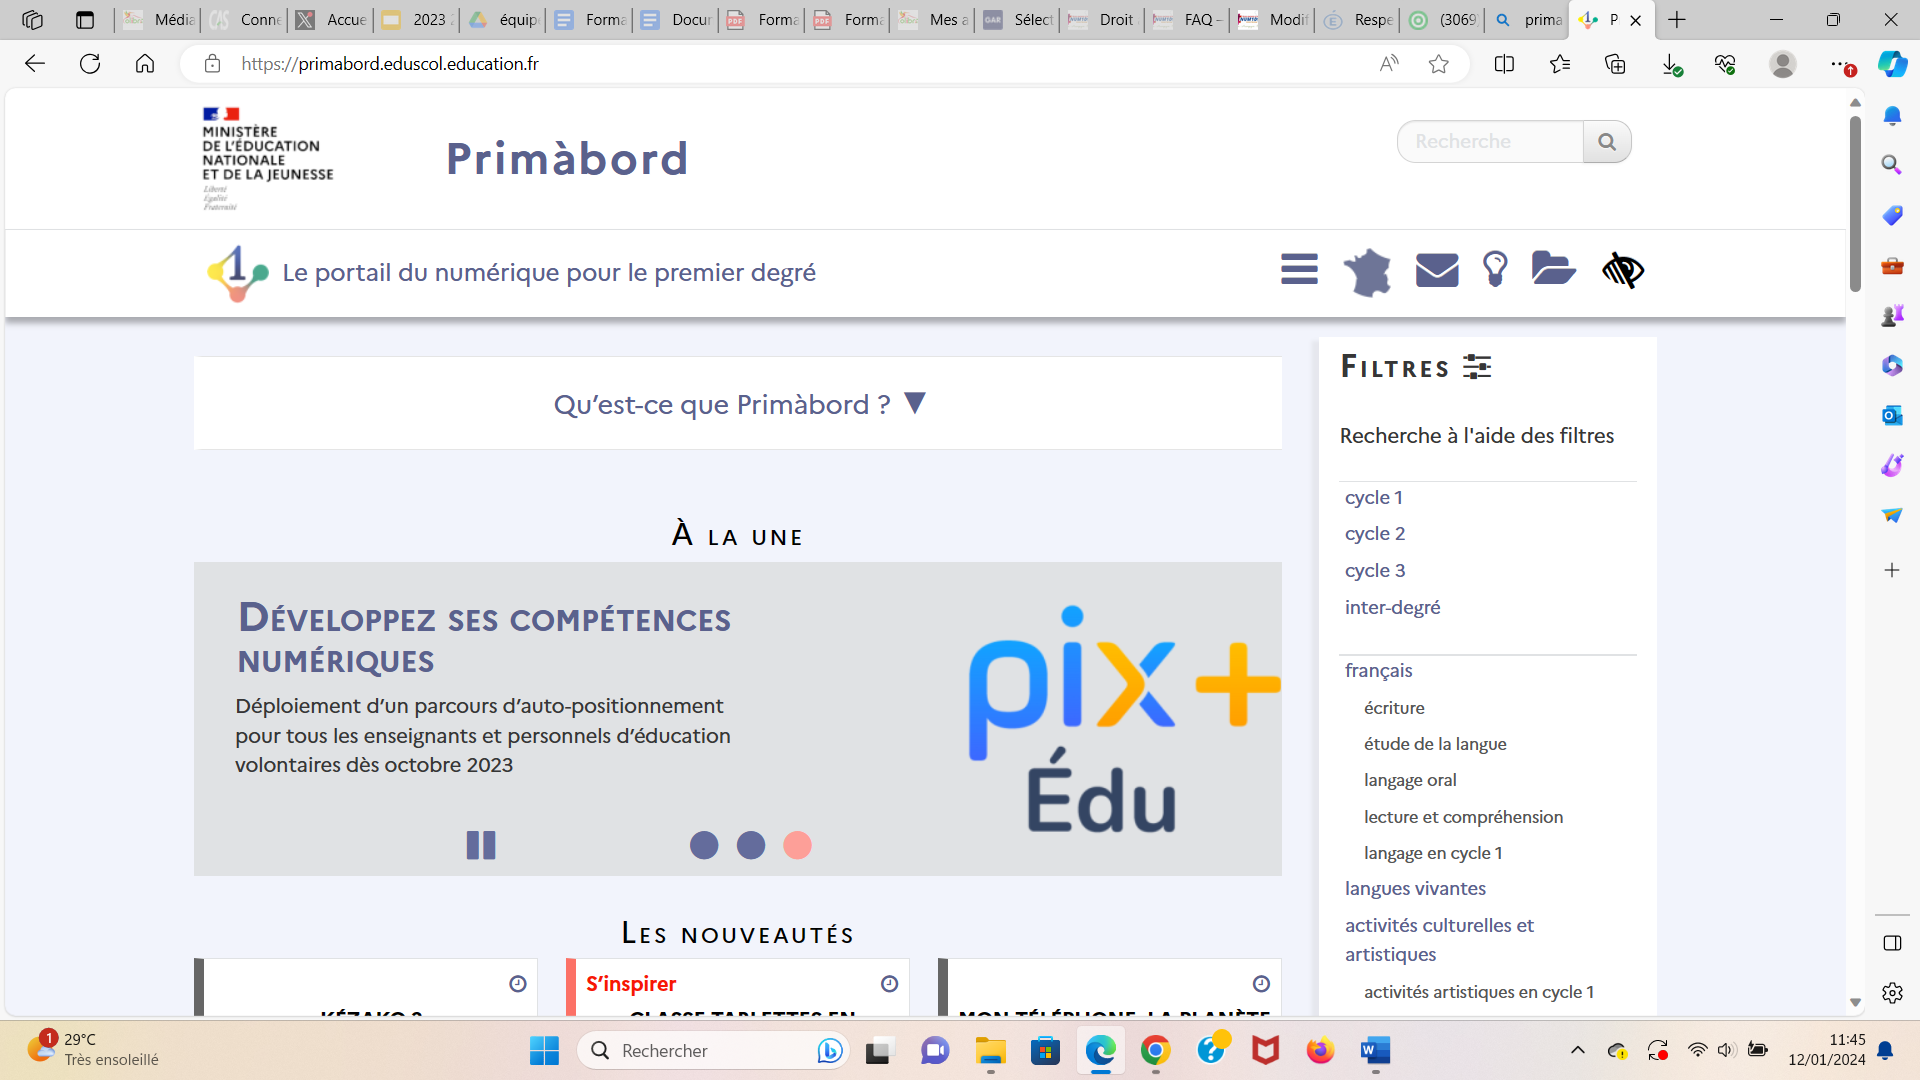Pause the À la une carousel
The height and width of the screenshot is (1080, 1920).
[x=481, y=845]
